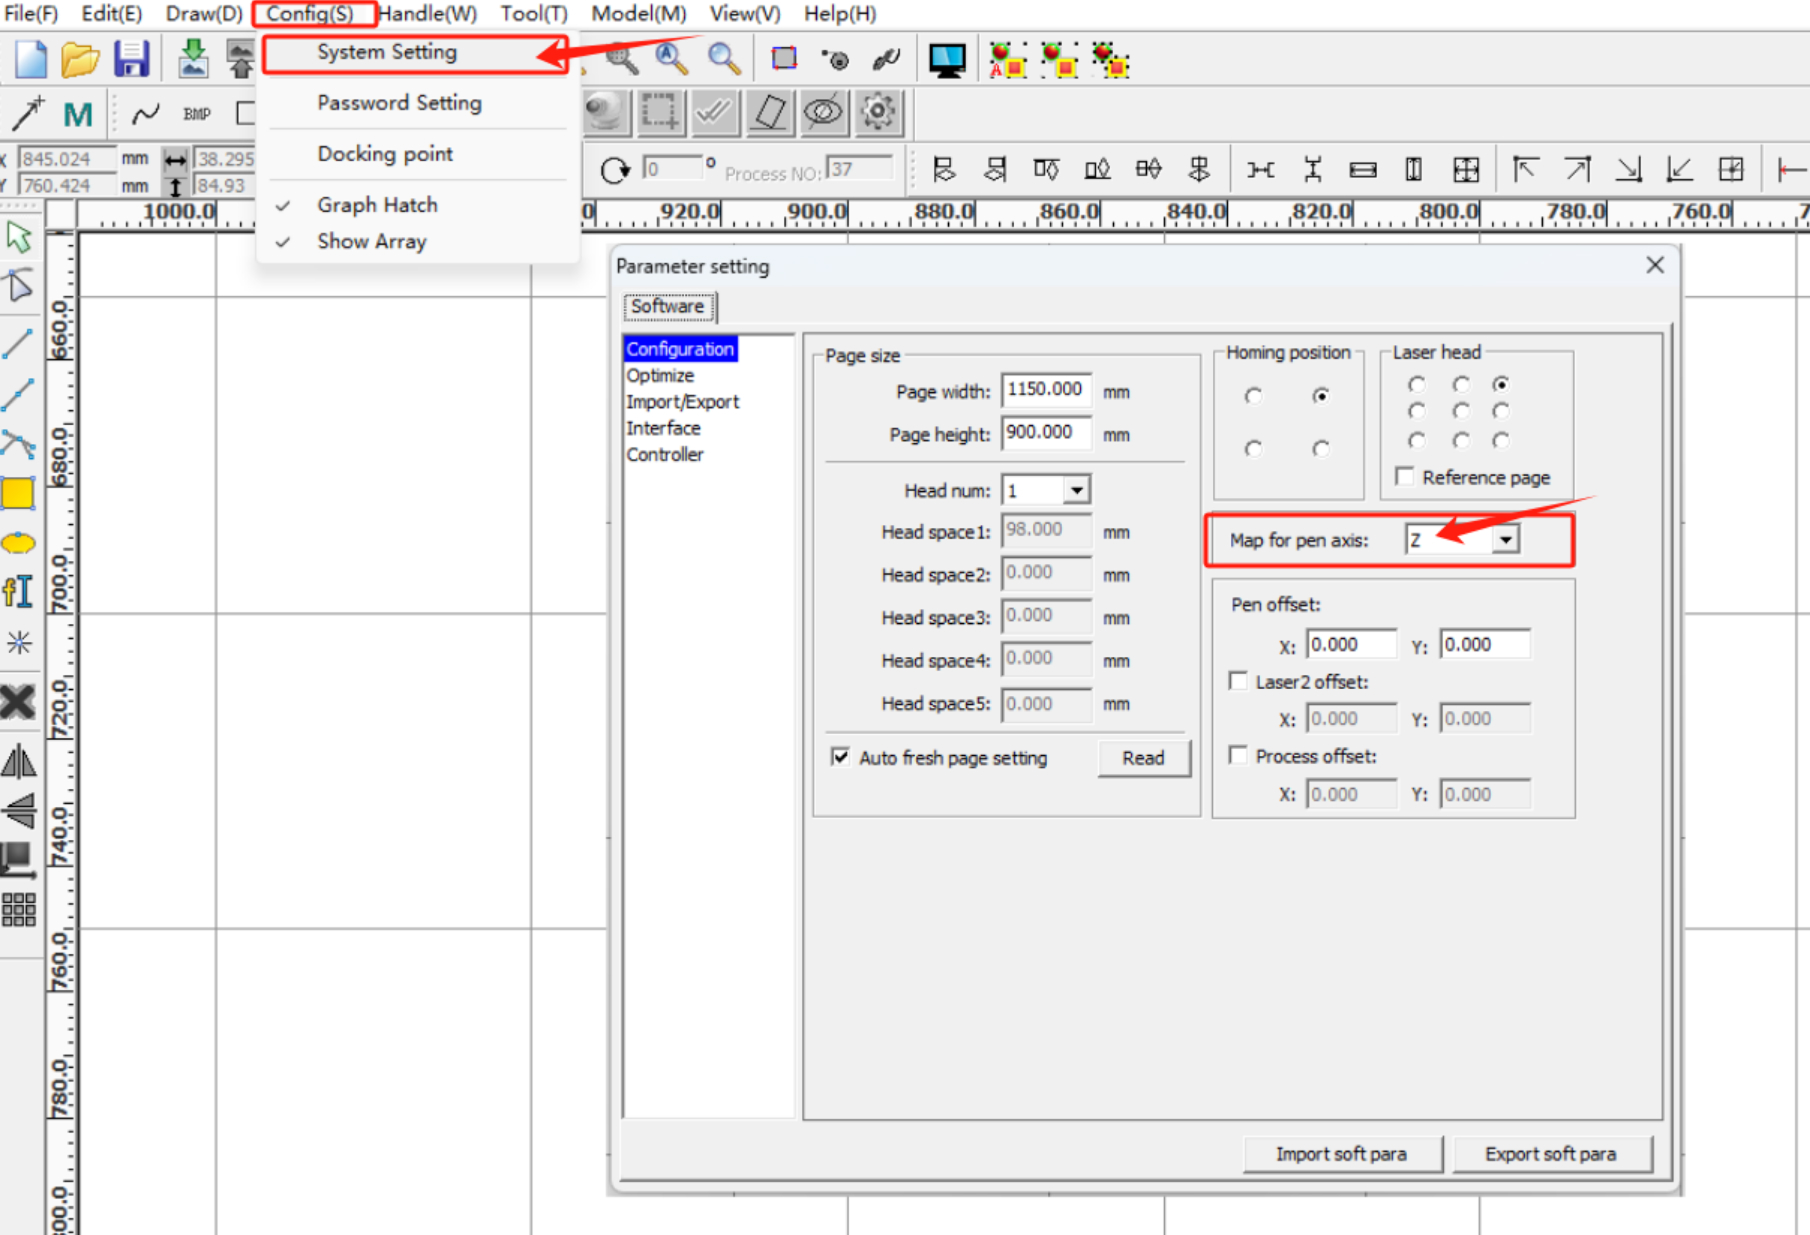Enable the Laser2 offset checkbox

(x=1239, y=681)
